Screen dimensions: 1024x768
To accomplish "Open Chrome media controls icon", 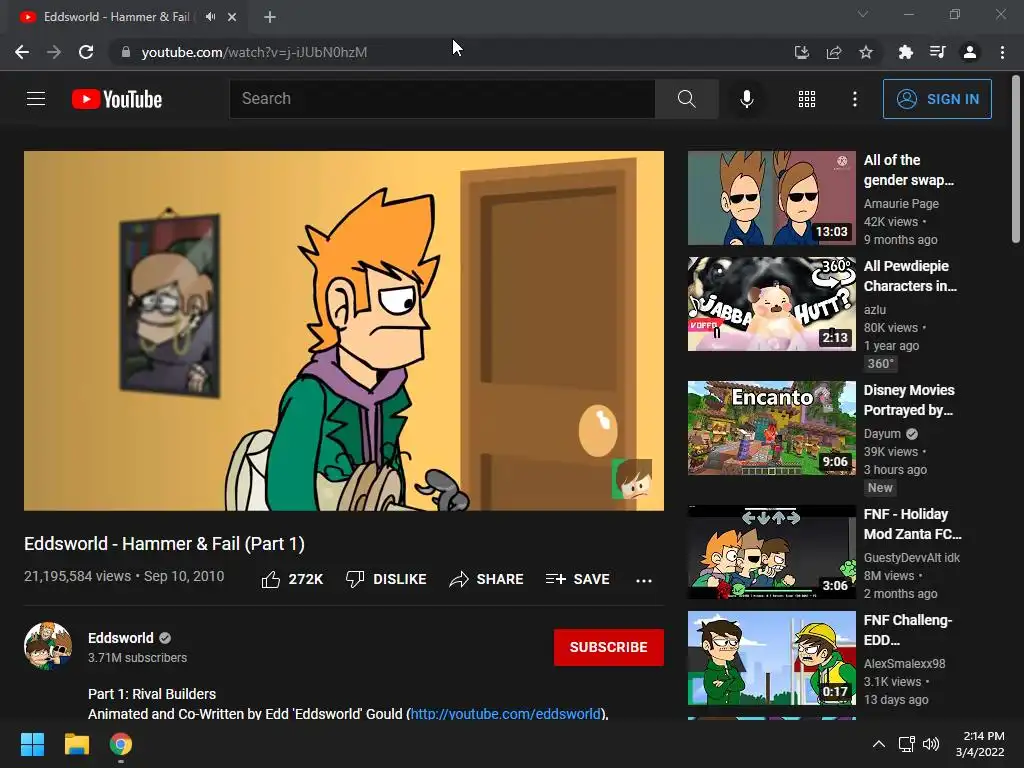I will click(x=937, y=52).
